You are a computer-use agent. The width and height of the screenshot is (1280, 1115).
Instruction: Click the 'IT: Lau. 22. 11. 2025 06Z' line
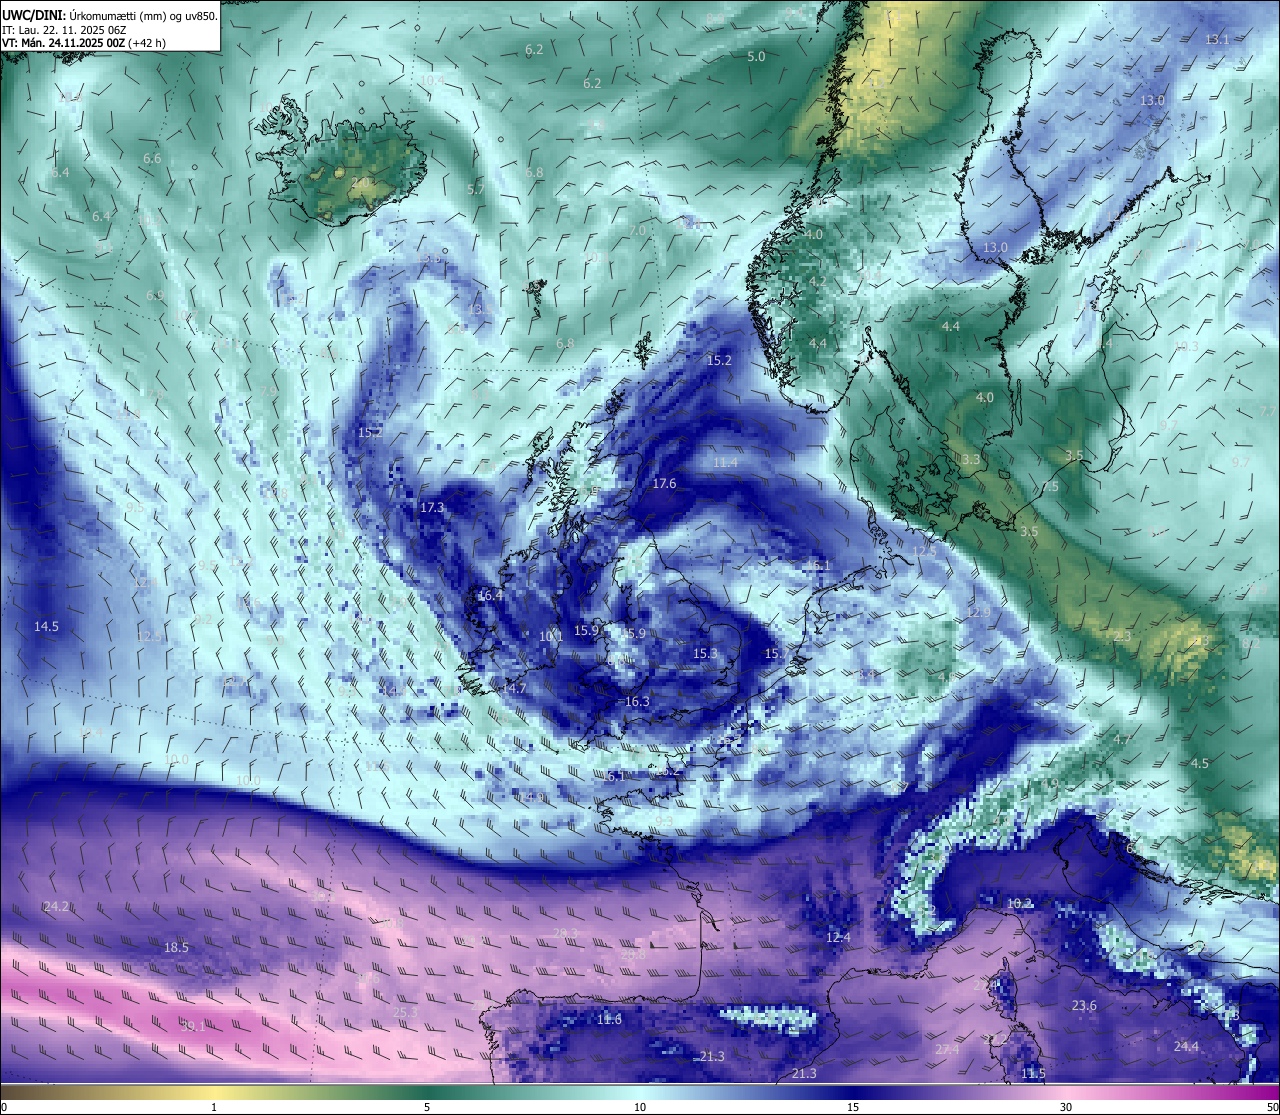(x=64, y=29)
